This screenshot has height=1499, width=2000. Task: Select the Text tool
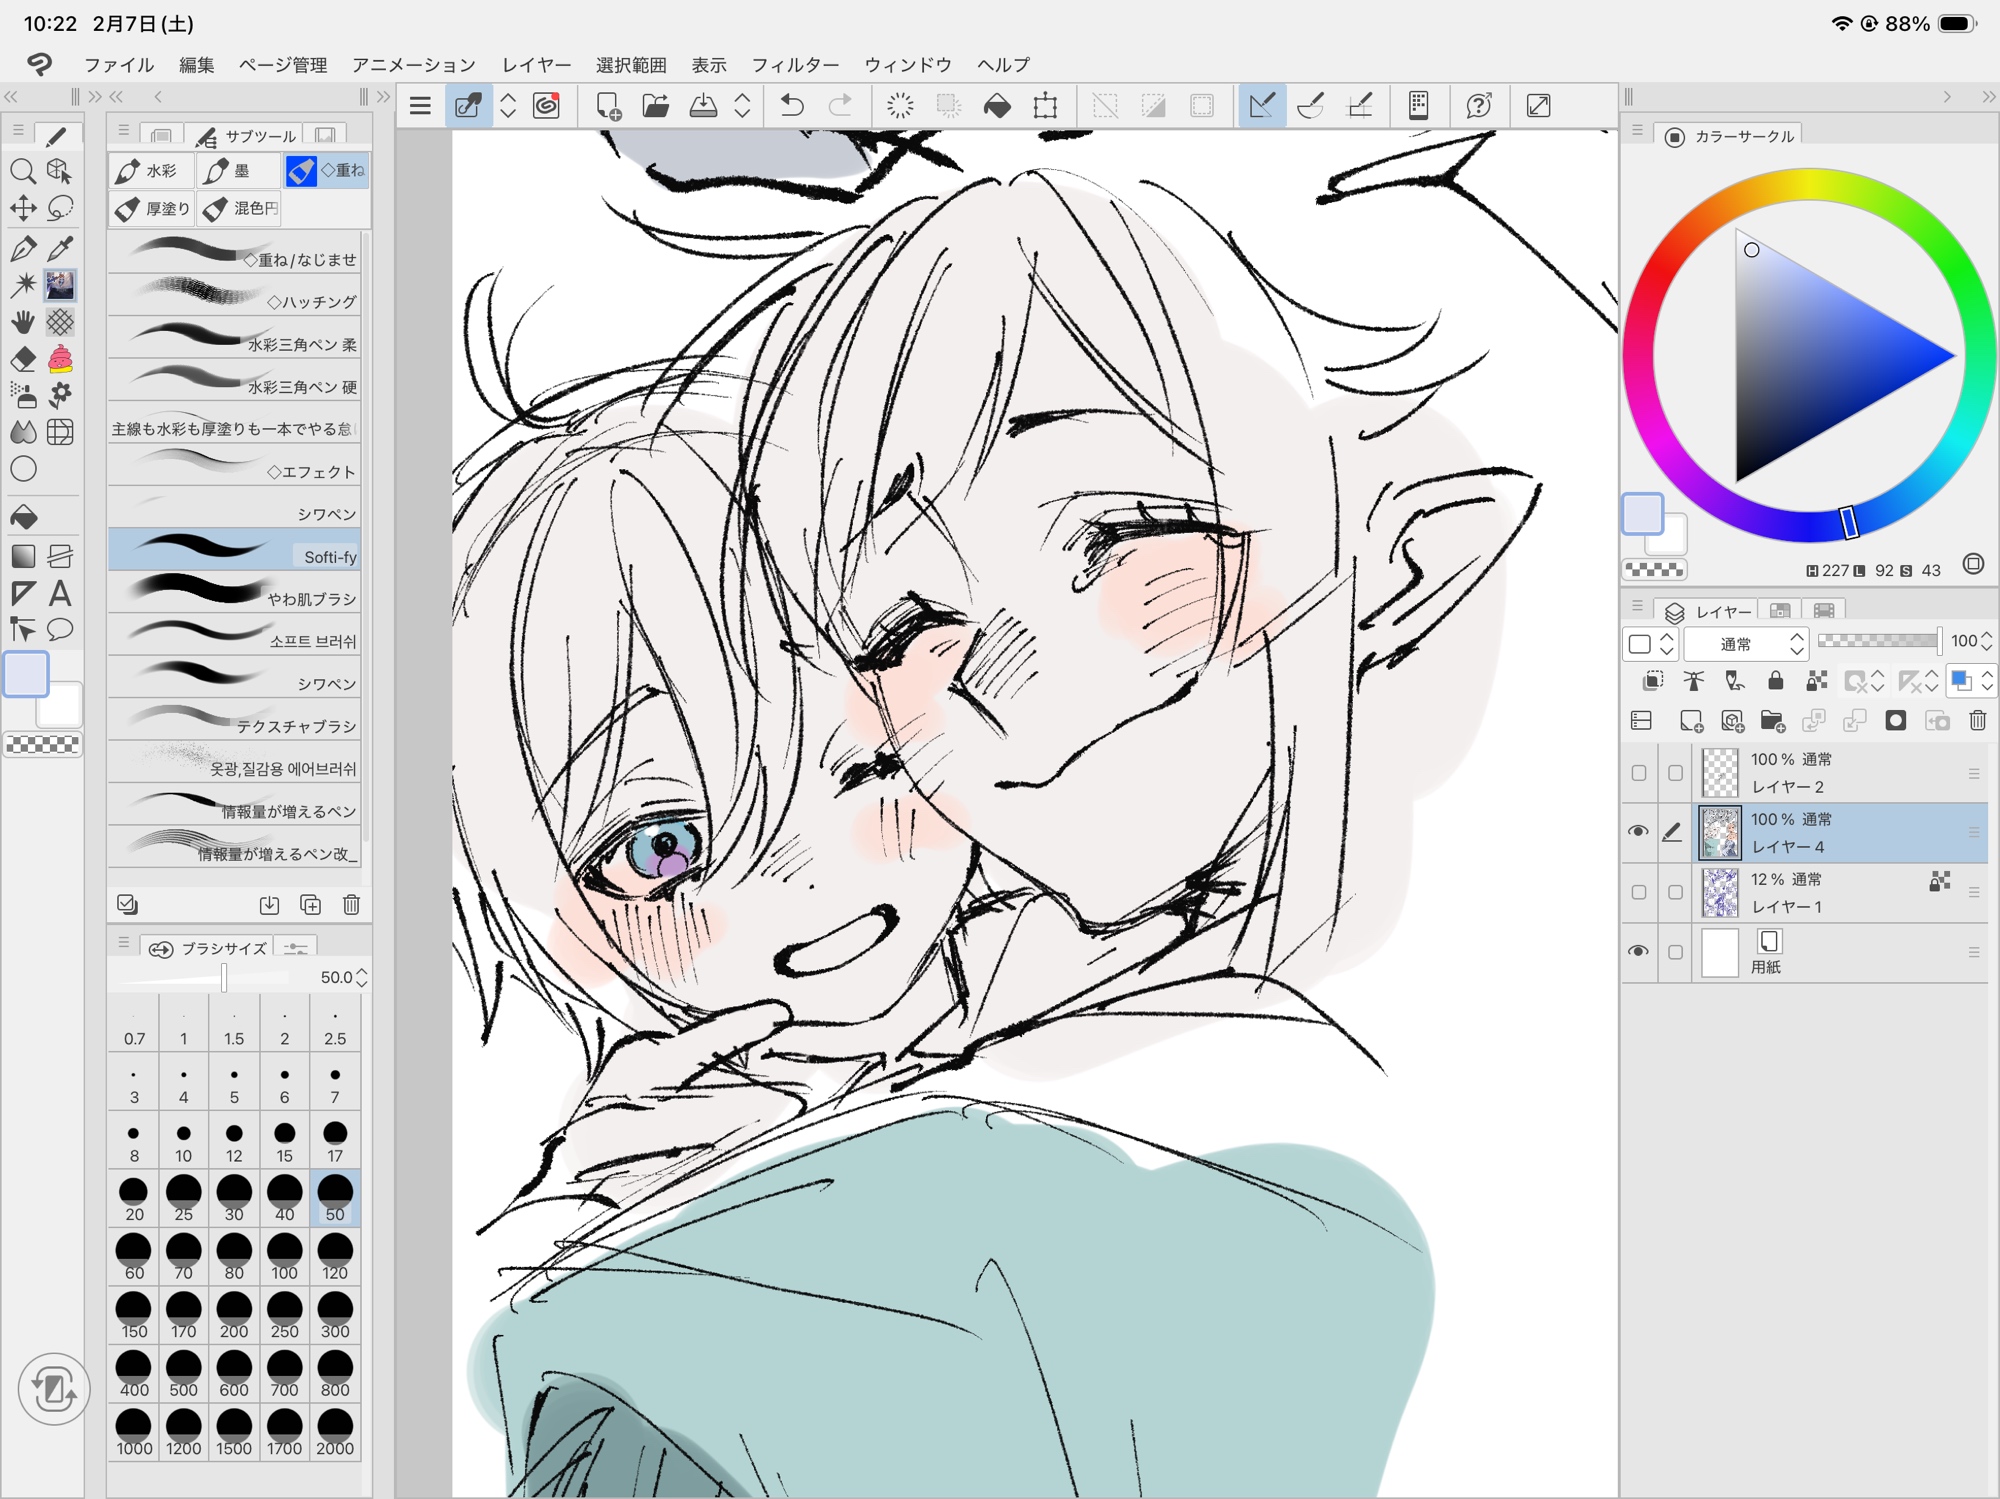point(60,593)
